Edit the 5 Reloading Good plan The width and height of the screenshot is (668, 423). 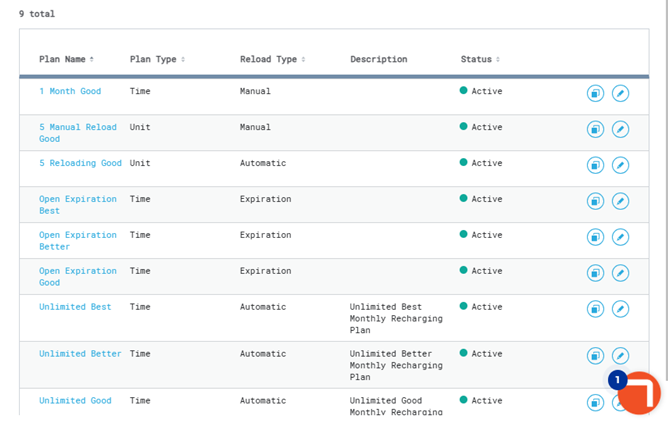tap(620, 165)
